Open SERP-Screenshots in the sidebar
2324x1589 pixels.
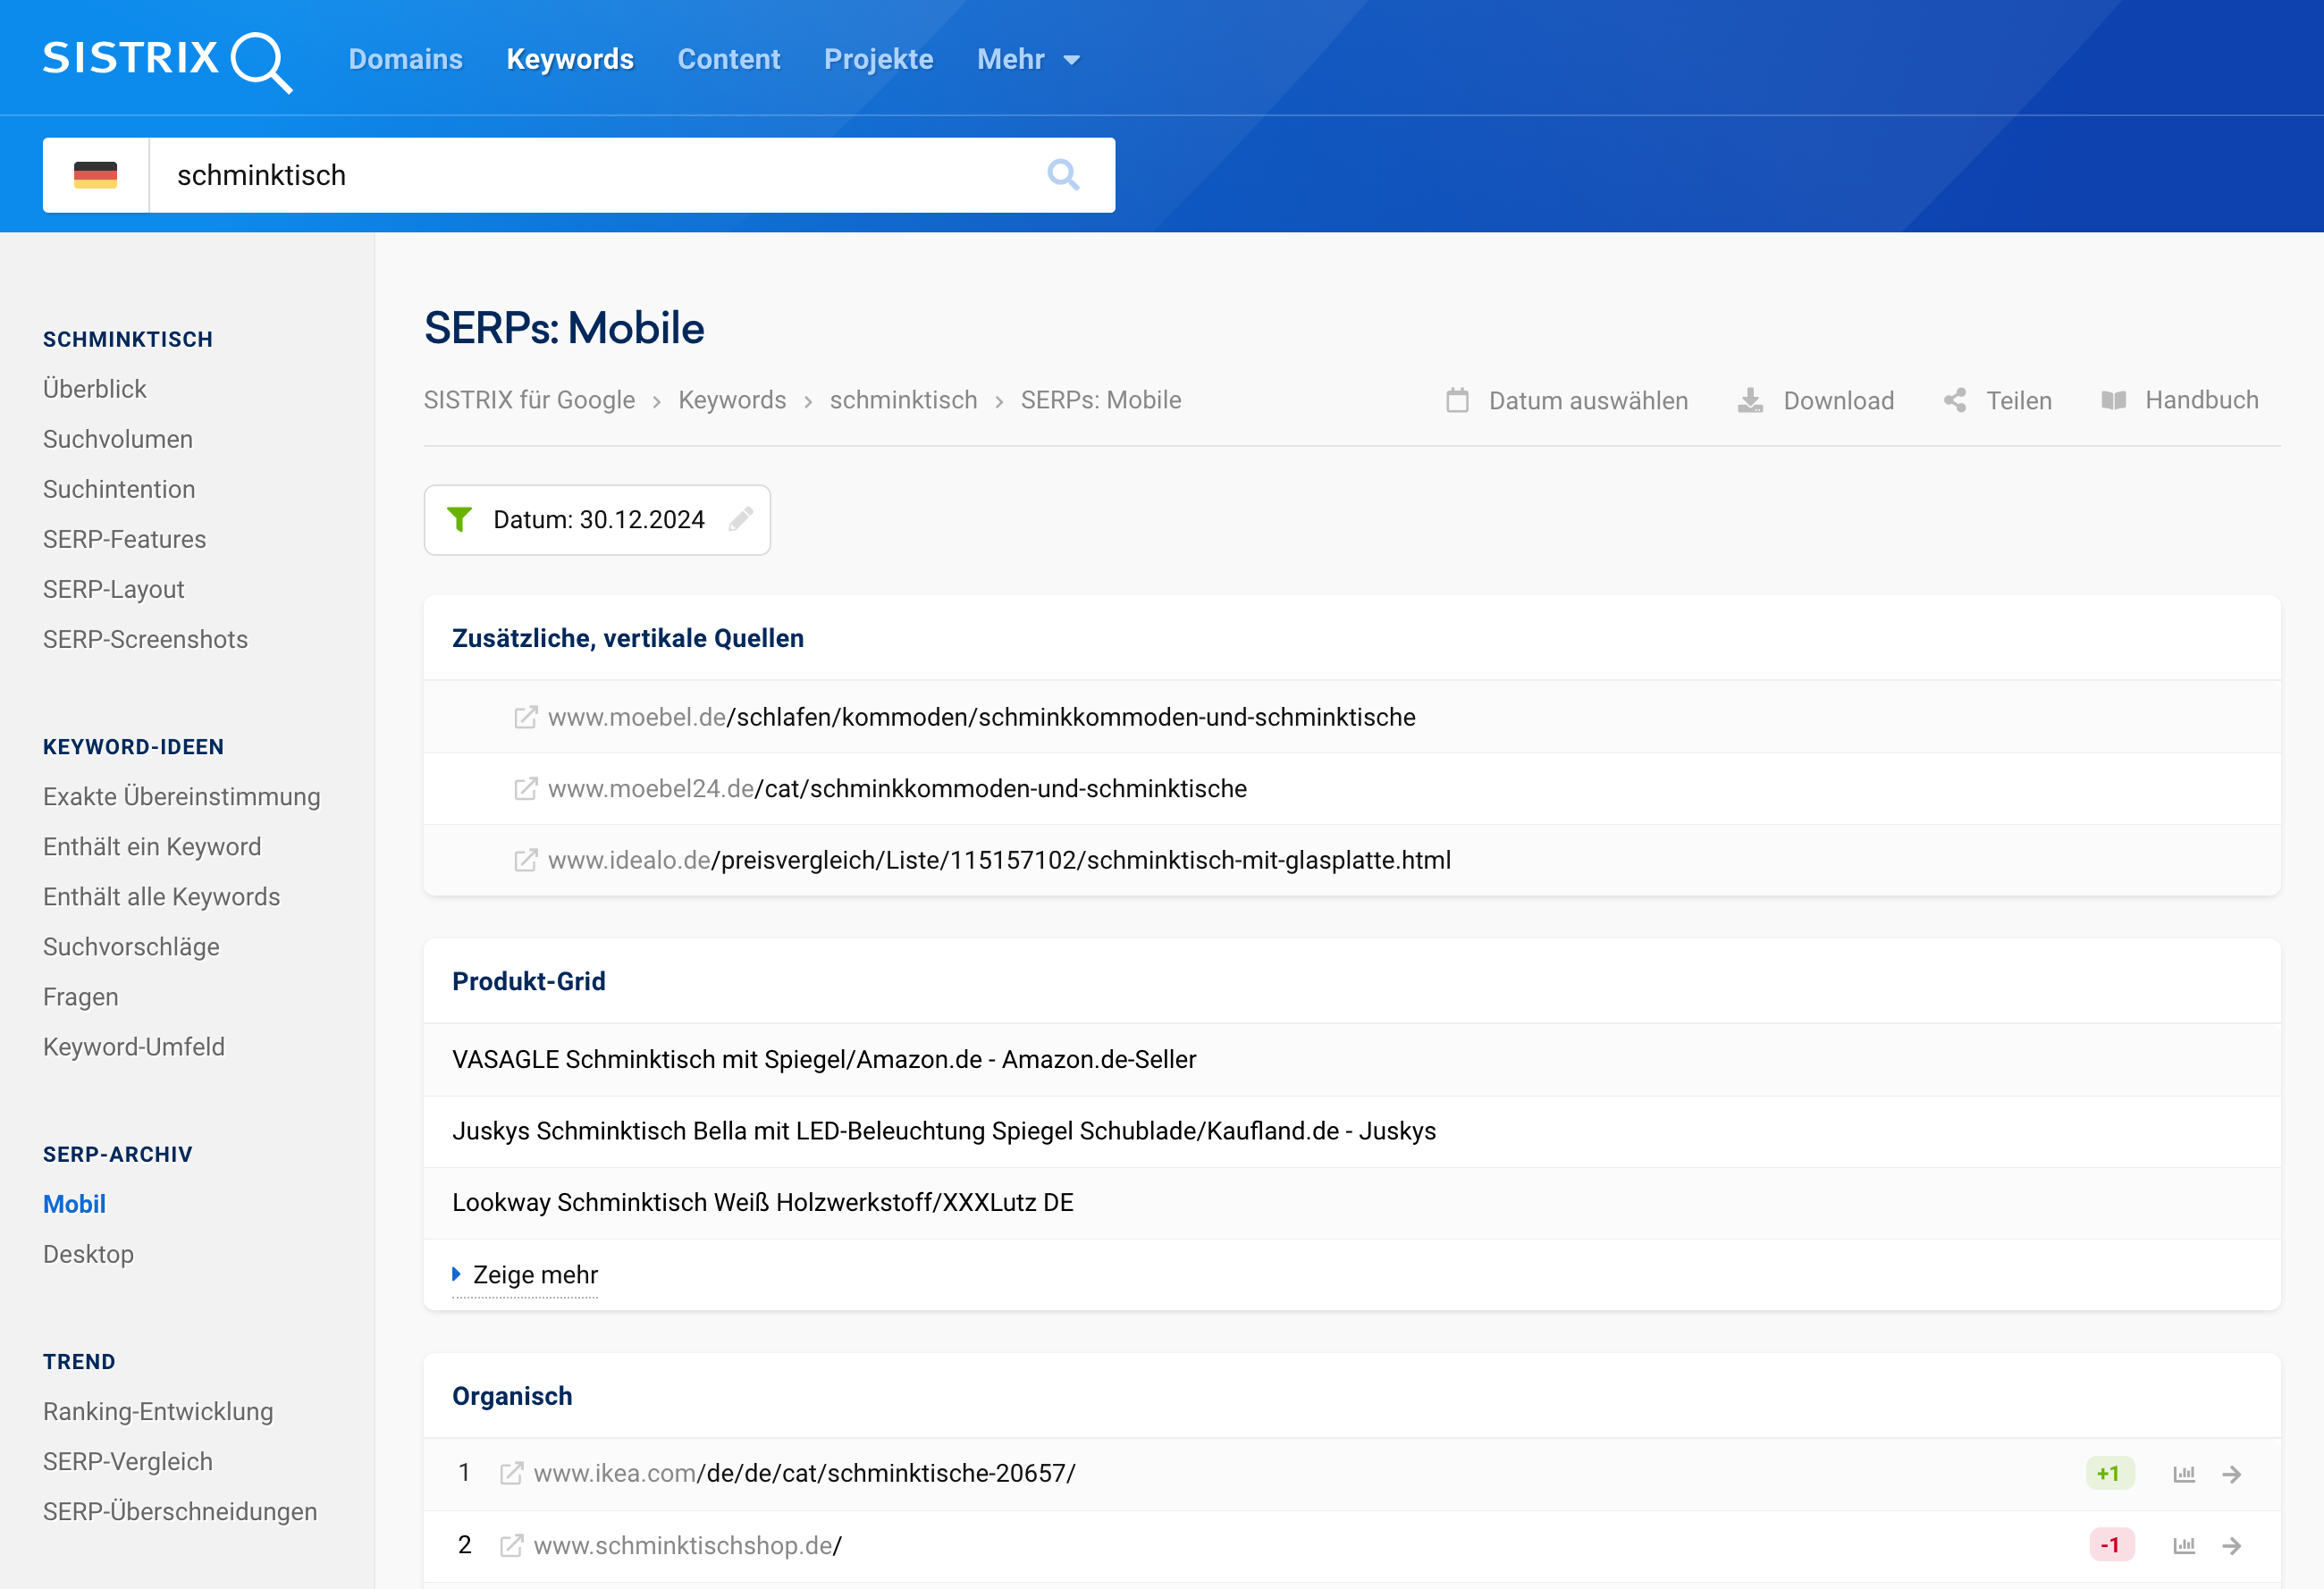click(x=145, y=639)
